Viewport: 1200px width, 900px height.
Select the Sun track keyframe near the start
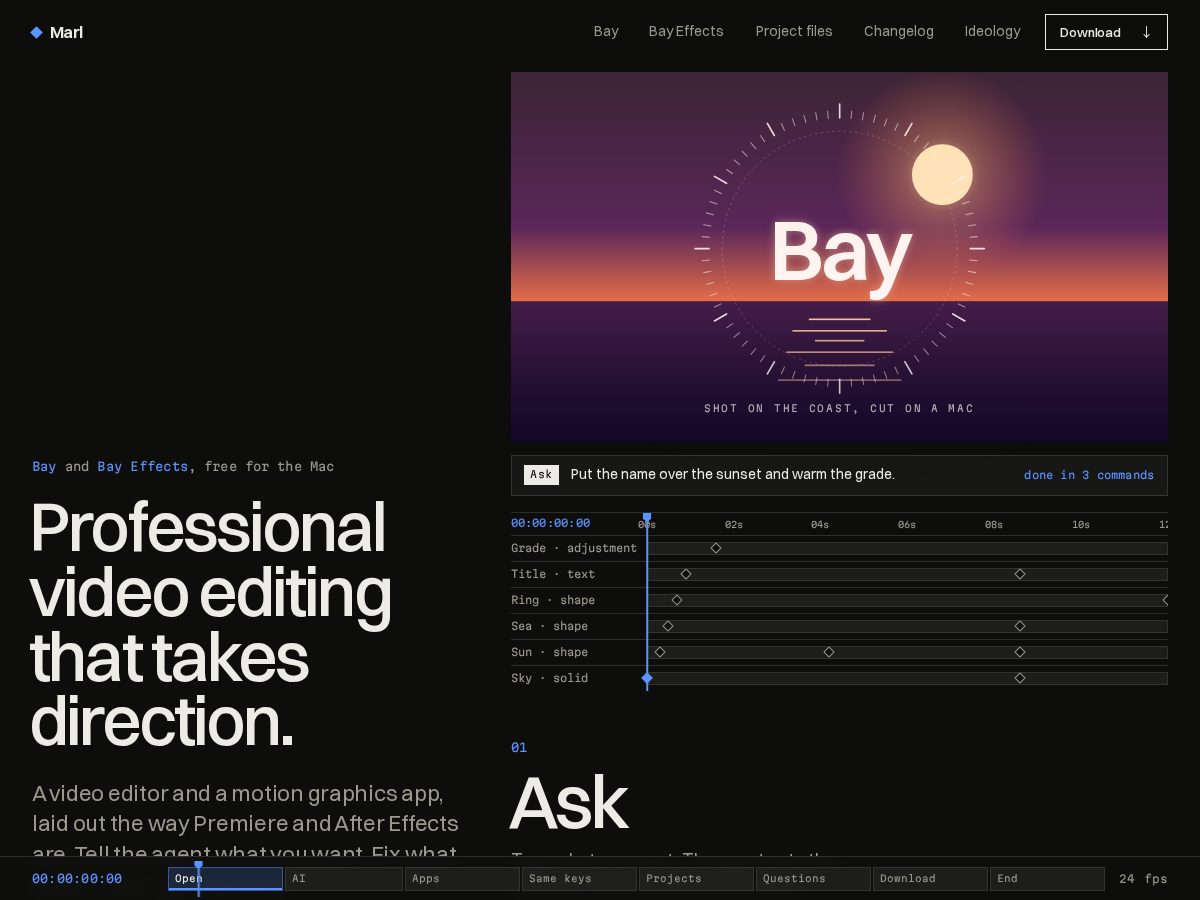660,652
